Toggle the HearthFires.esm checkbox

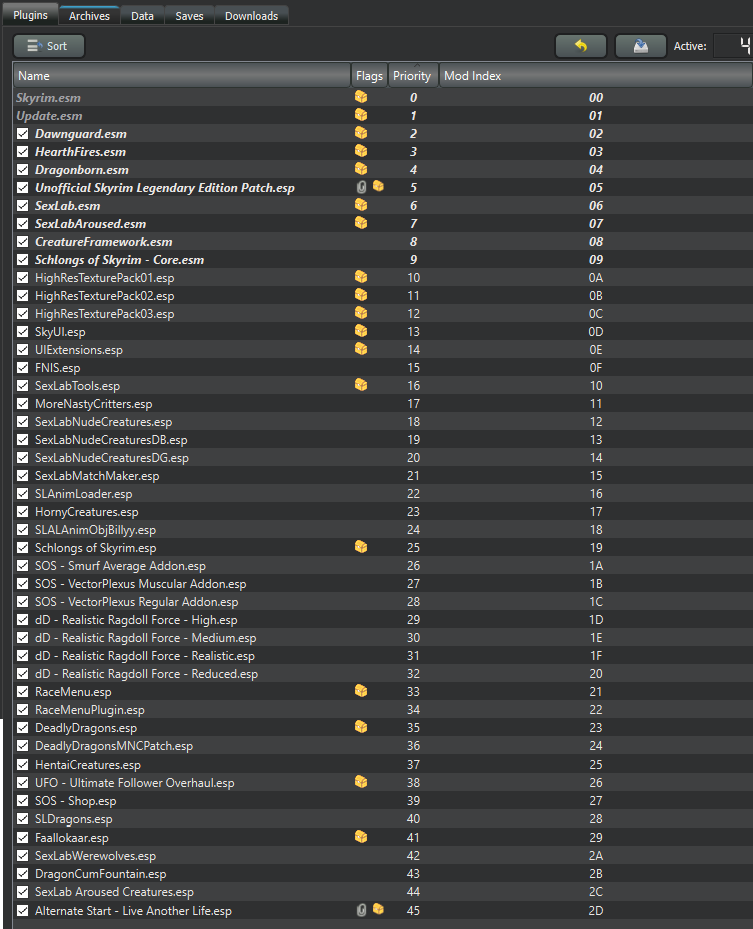point(23,152)
